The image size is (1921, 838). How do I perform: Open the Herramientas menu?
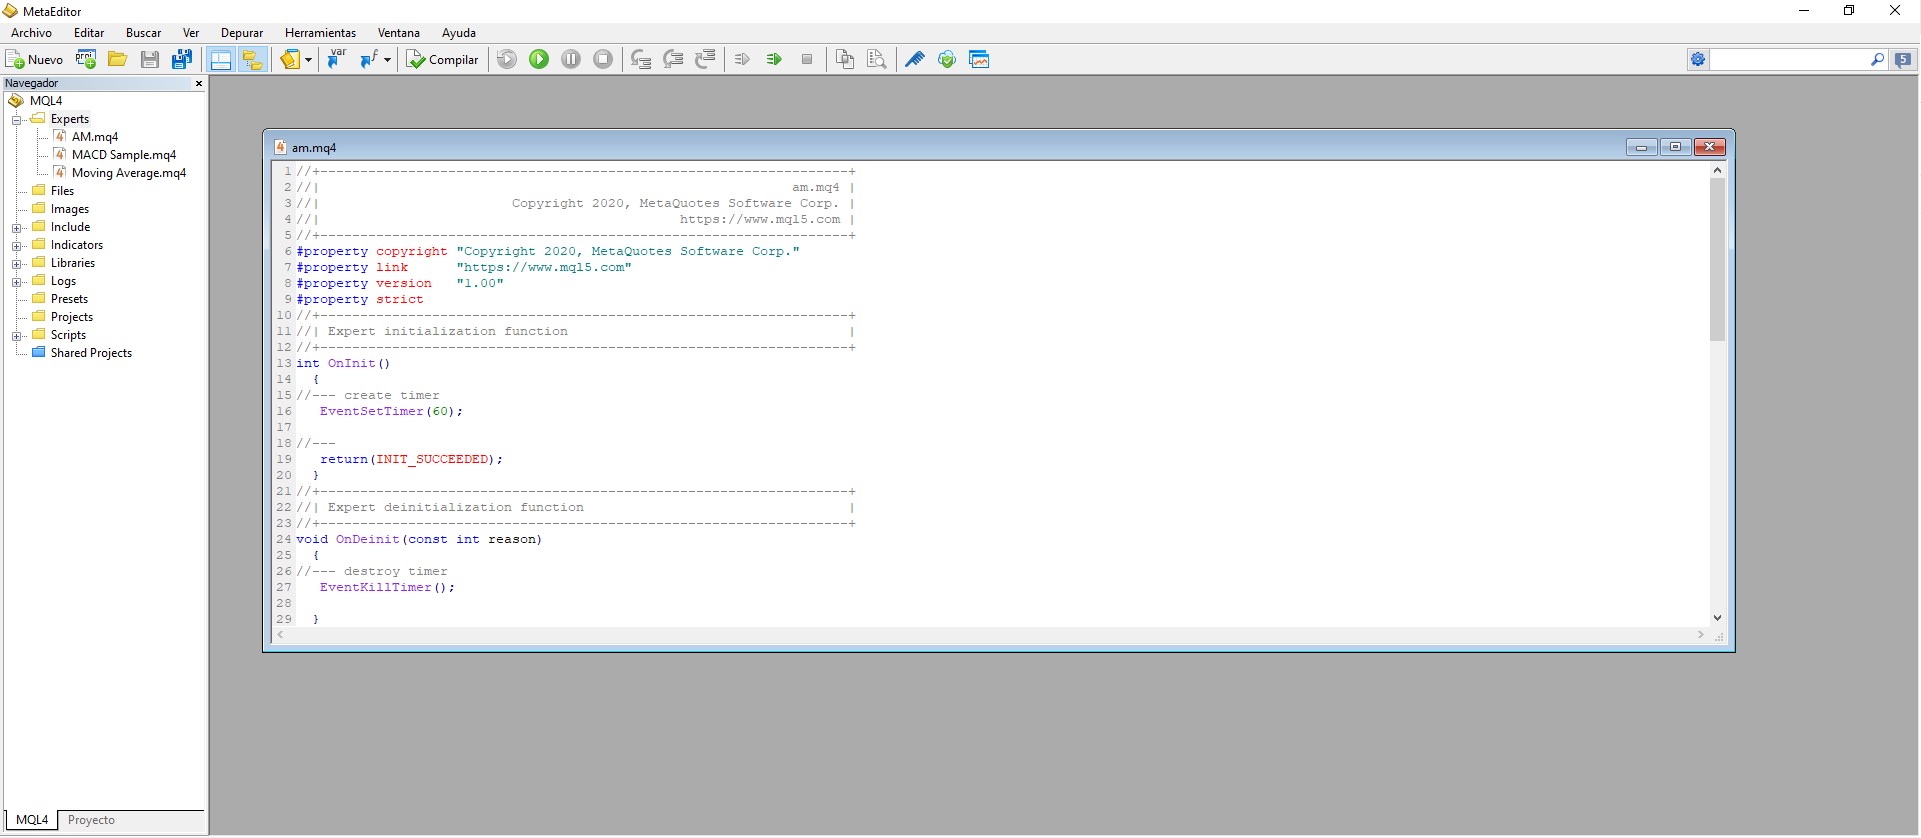click(320, 33)
